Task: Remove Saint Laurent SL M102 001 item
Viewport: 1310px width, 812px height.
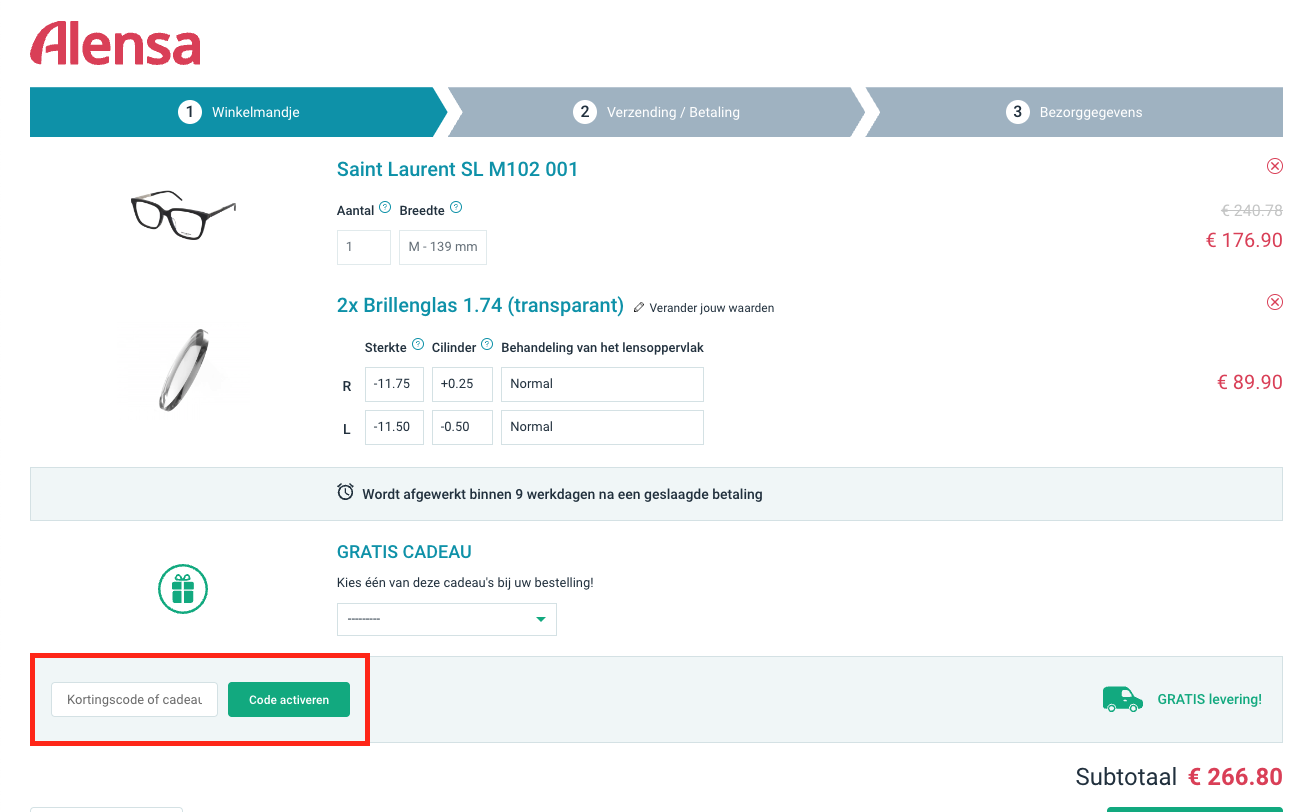Action: click(x=1274, y=166)
